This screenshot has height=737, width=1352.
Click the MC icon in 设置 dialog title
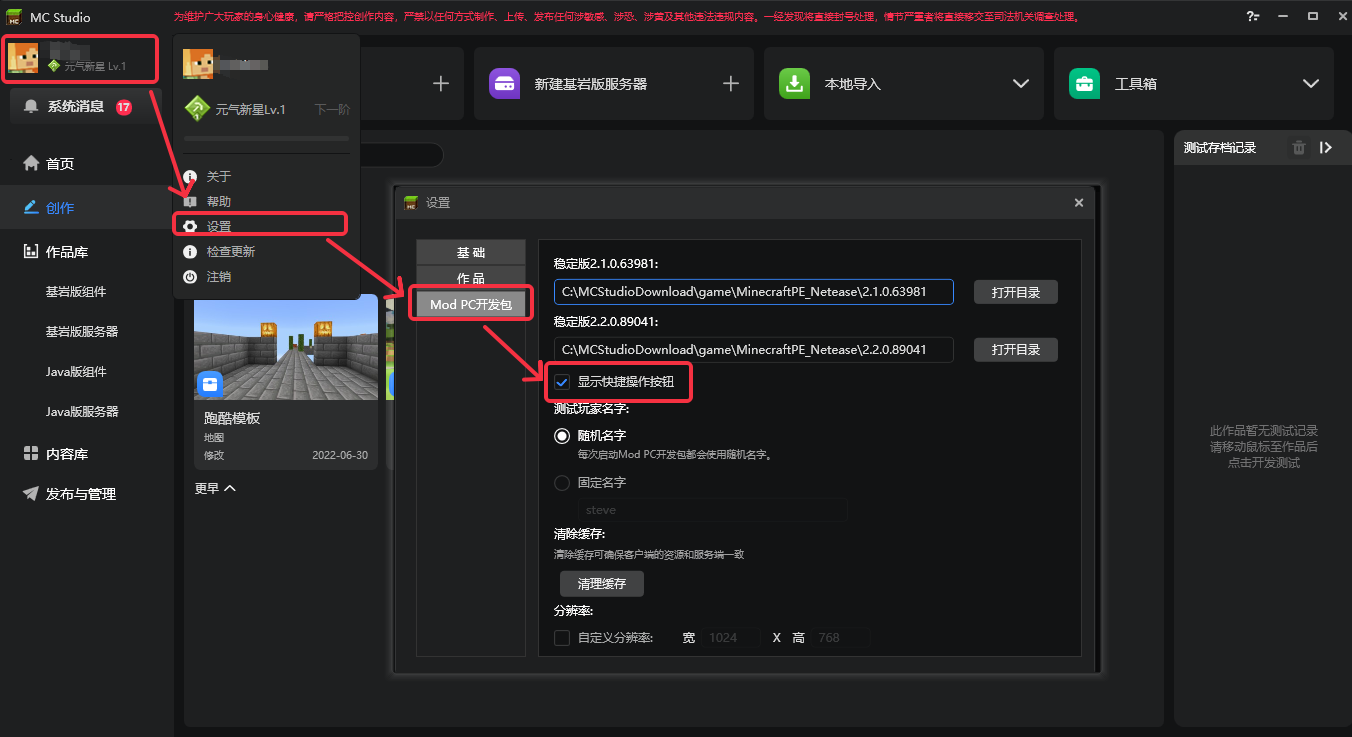point(410,203)
